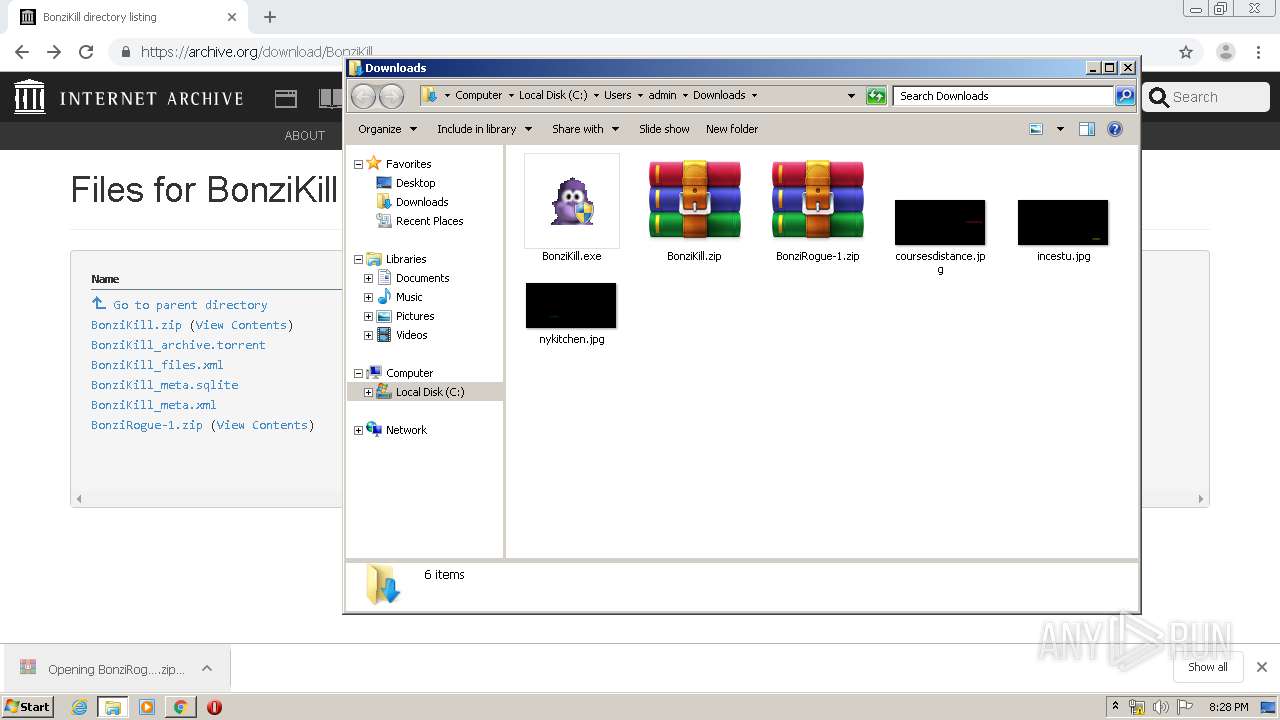Image resolution: width=1280 pixels, height=720 pixels.
Task: Select the nykitchen.jpg thumbnail
Action: pyautogui.click(x=571, y=305)
